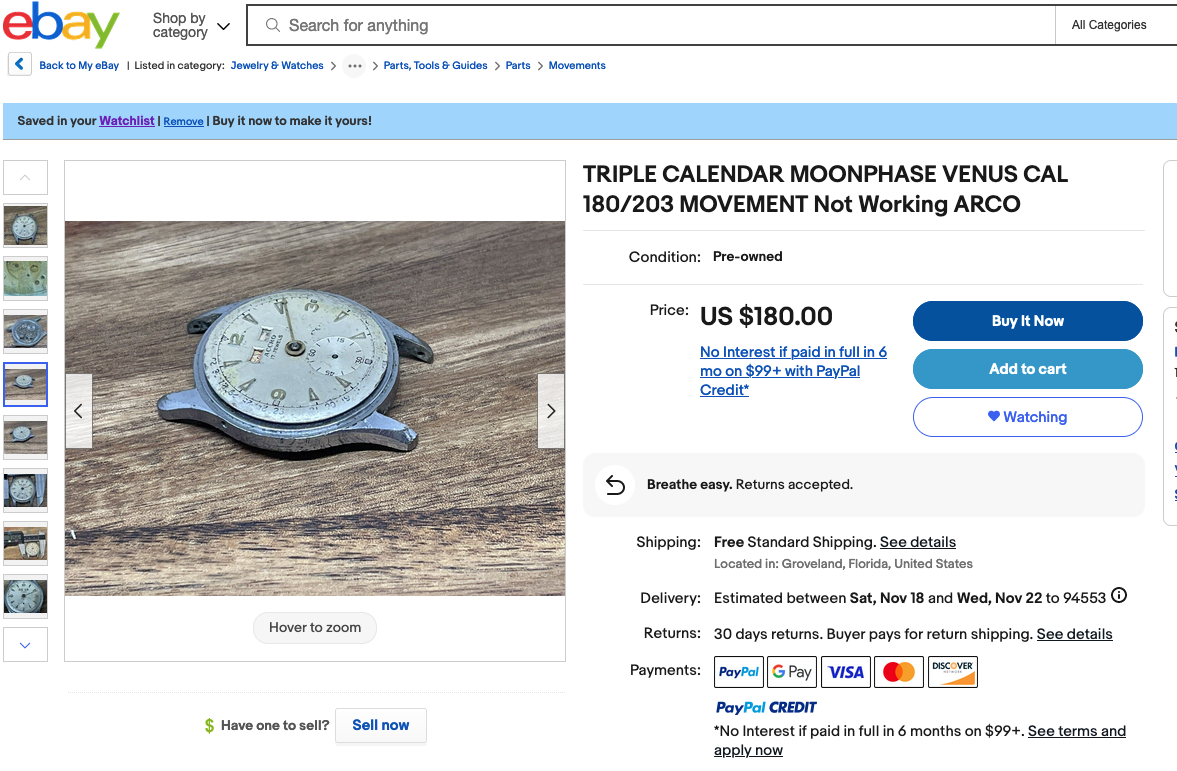This screenshot has height=771, width=1177.
Task: Open the Jewelry & Watches breadcrumb
Action: [277, 66]
